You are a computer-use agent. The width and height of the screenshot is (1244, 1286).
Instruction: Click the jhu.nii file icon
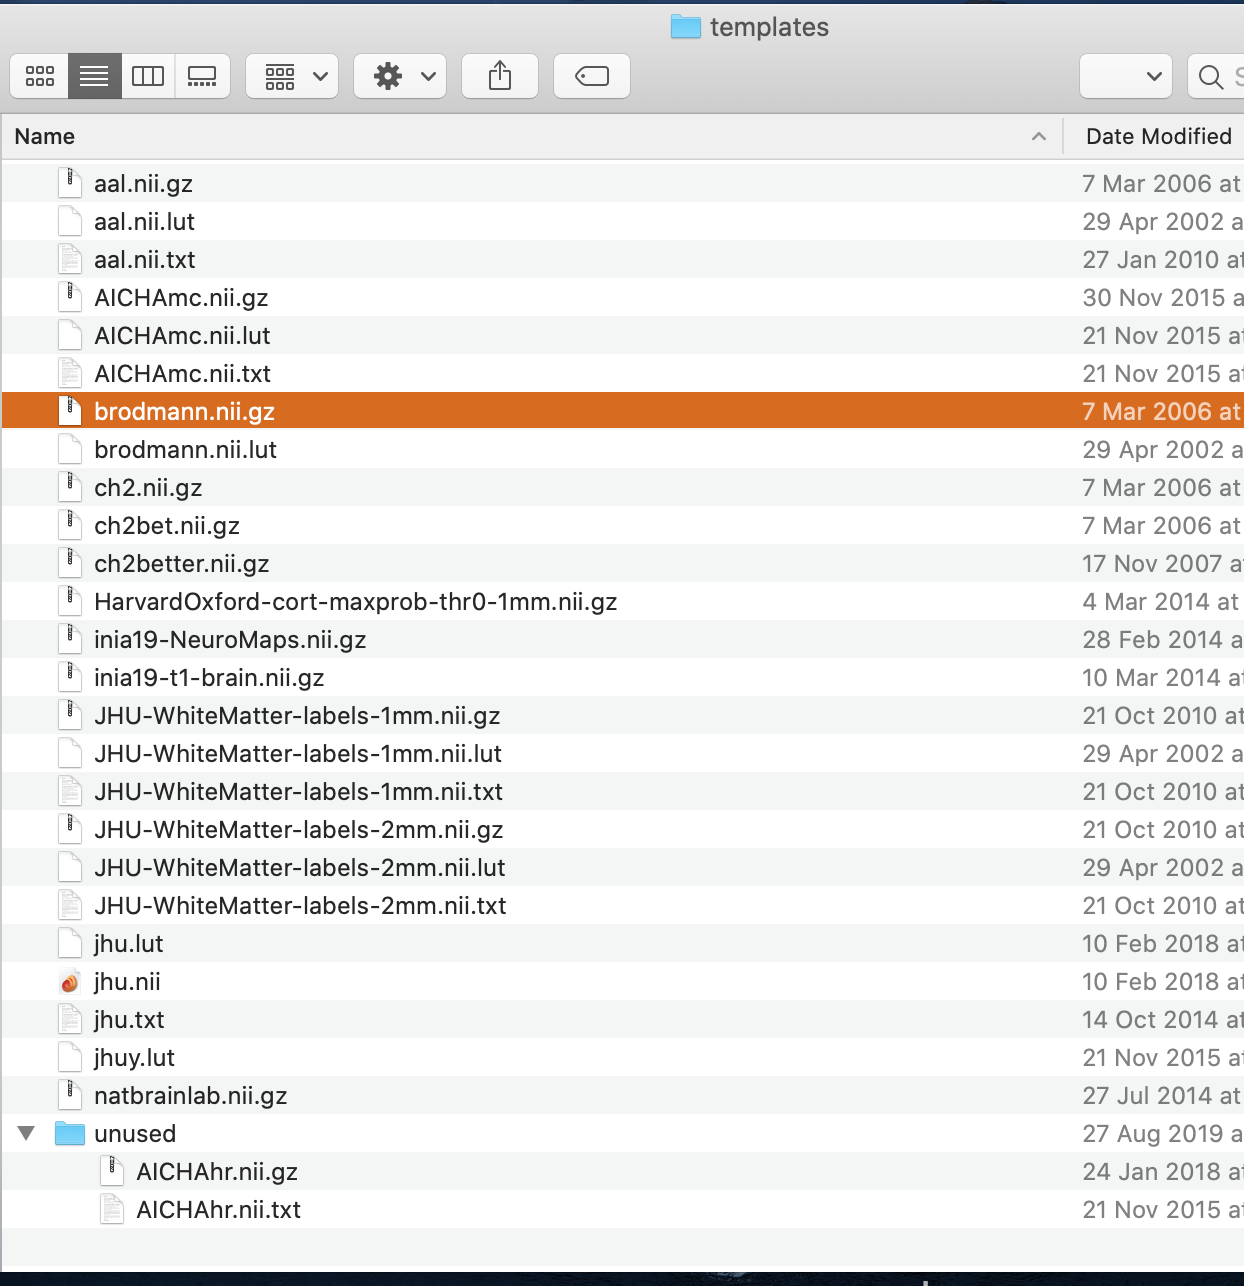coord(70,982)
